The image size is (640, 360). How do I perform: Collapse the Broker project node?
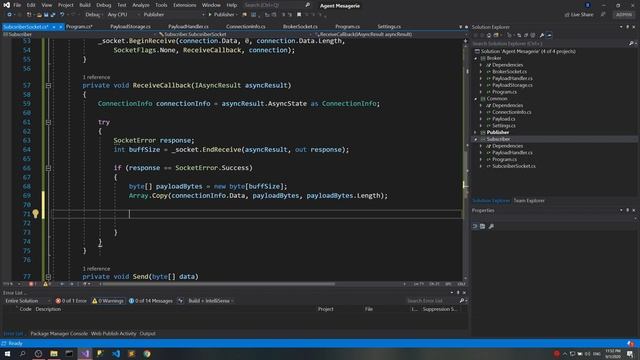pyautogui.click(x=476, y=58)
